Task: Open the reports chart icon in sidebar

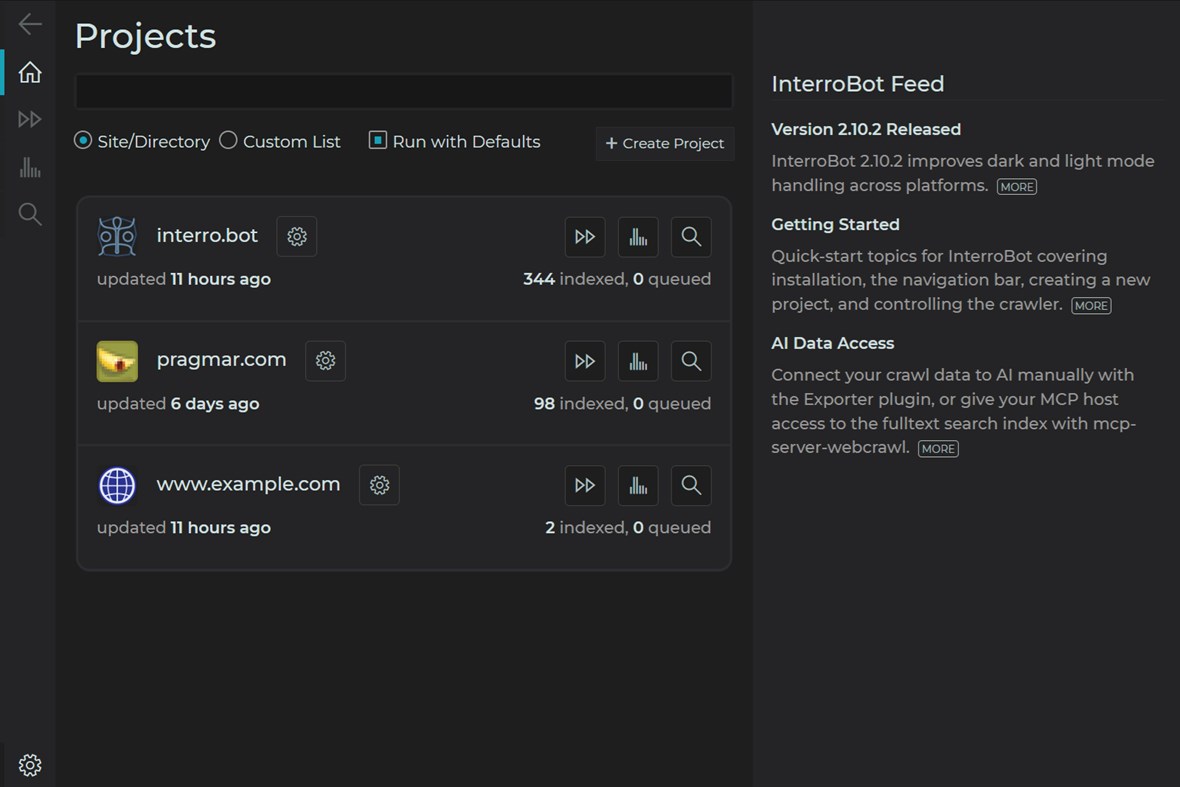Action: coord(30,167)
